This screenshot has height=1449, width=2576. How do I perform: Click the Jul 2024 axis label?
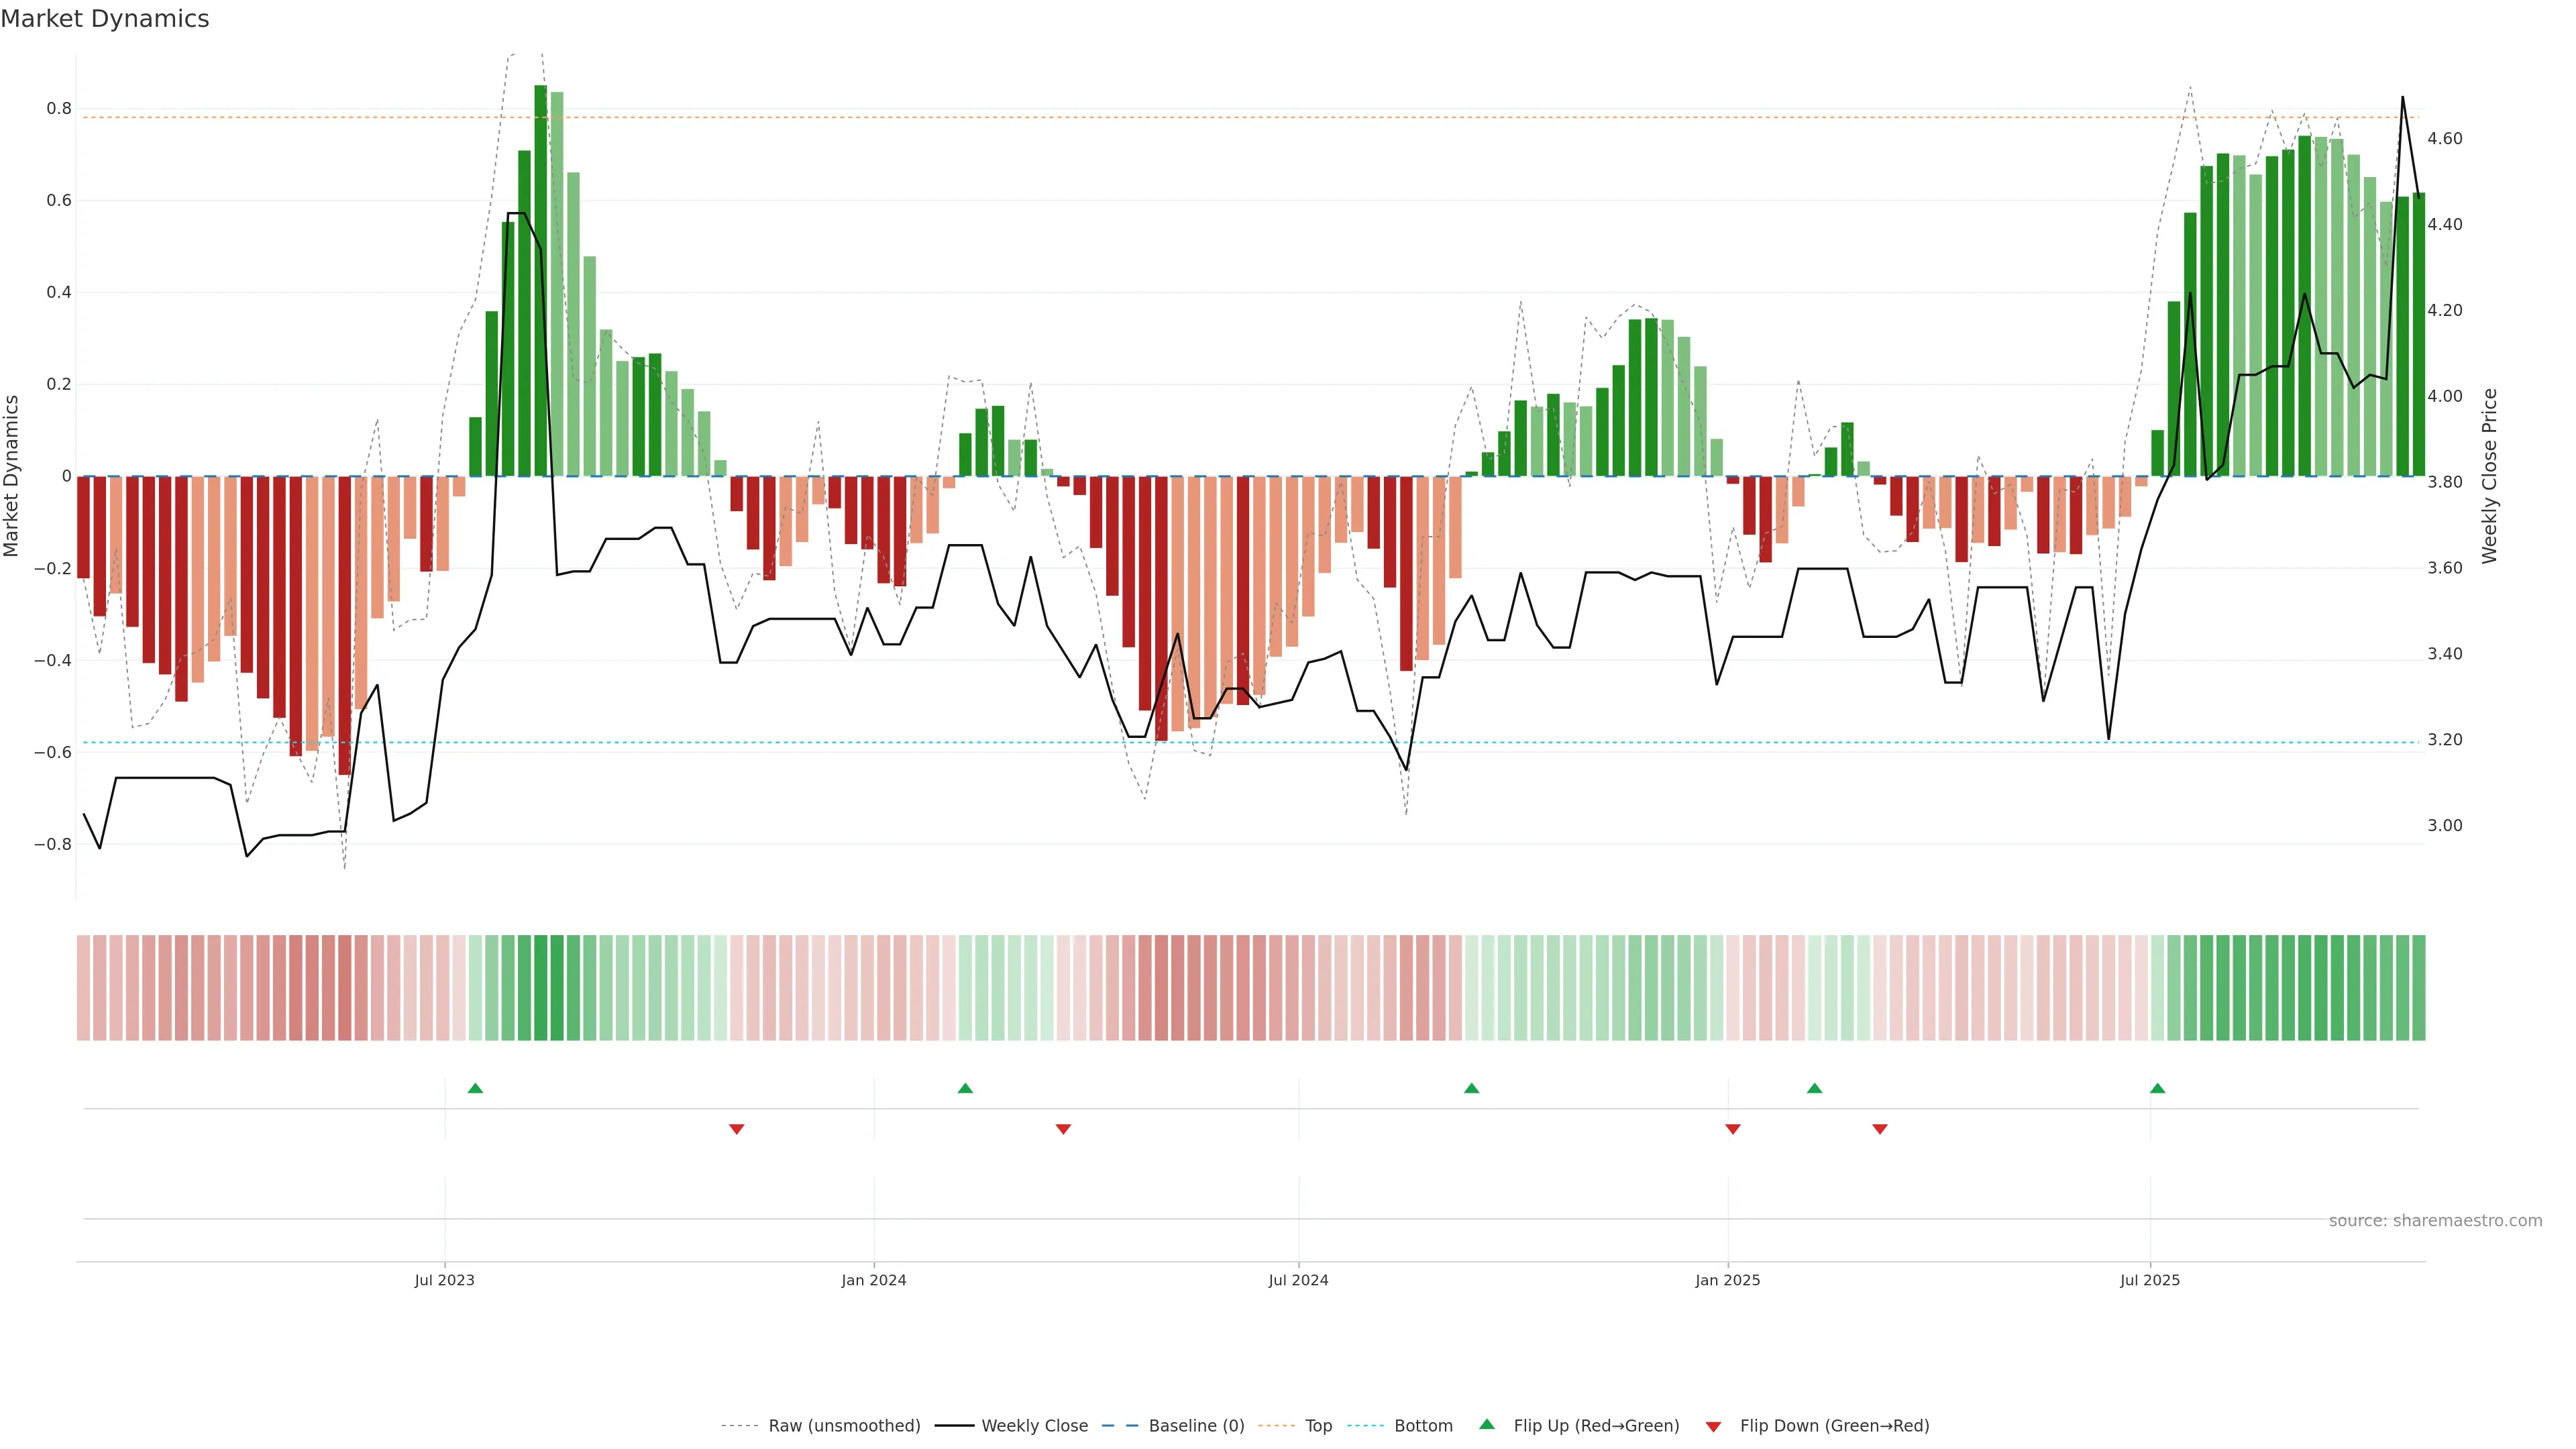1298,1280
